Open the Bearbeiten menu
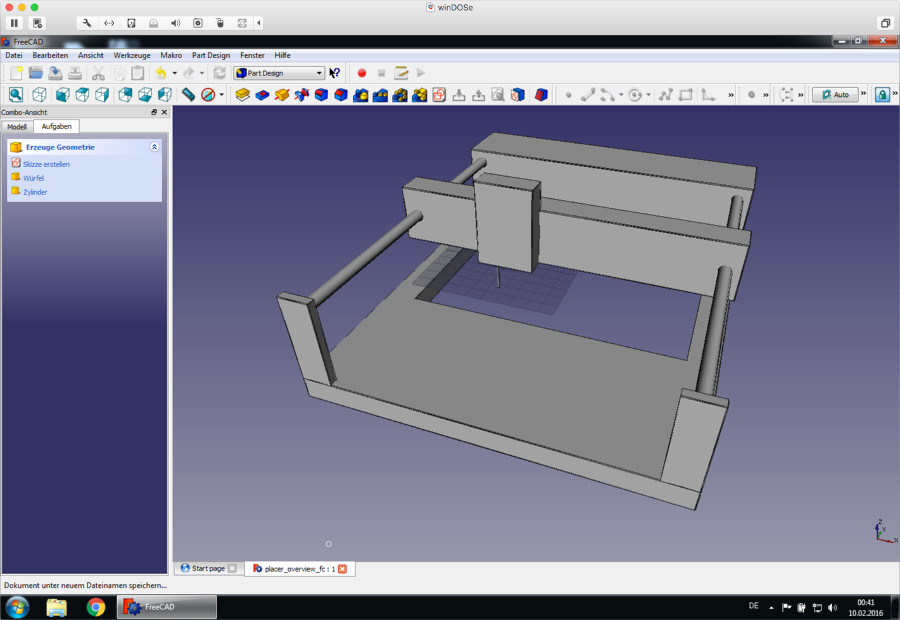Viewport: 900px width, 620px height. tap(50, 55)
